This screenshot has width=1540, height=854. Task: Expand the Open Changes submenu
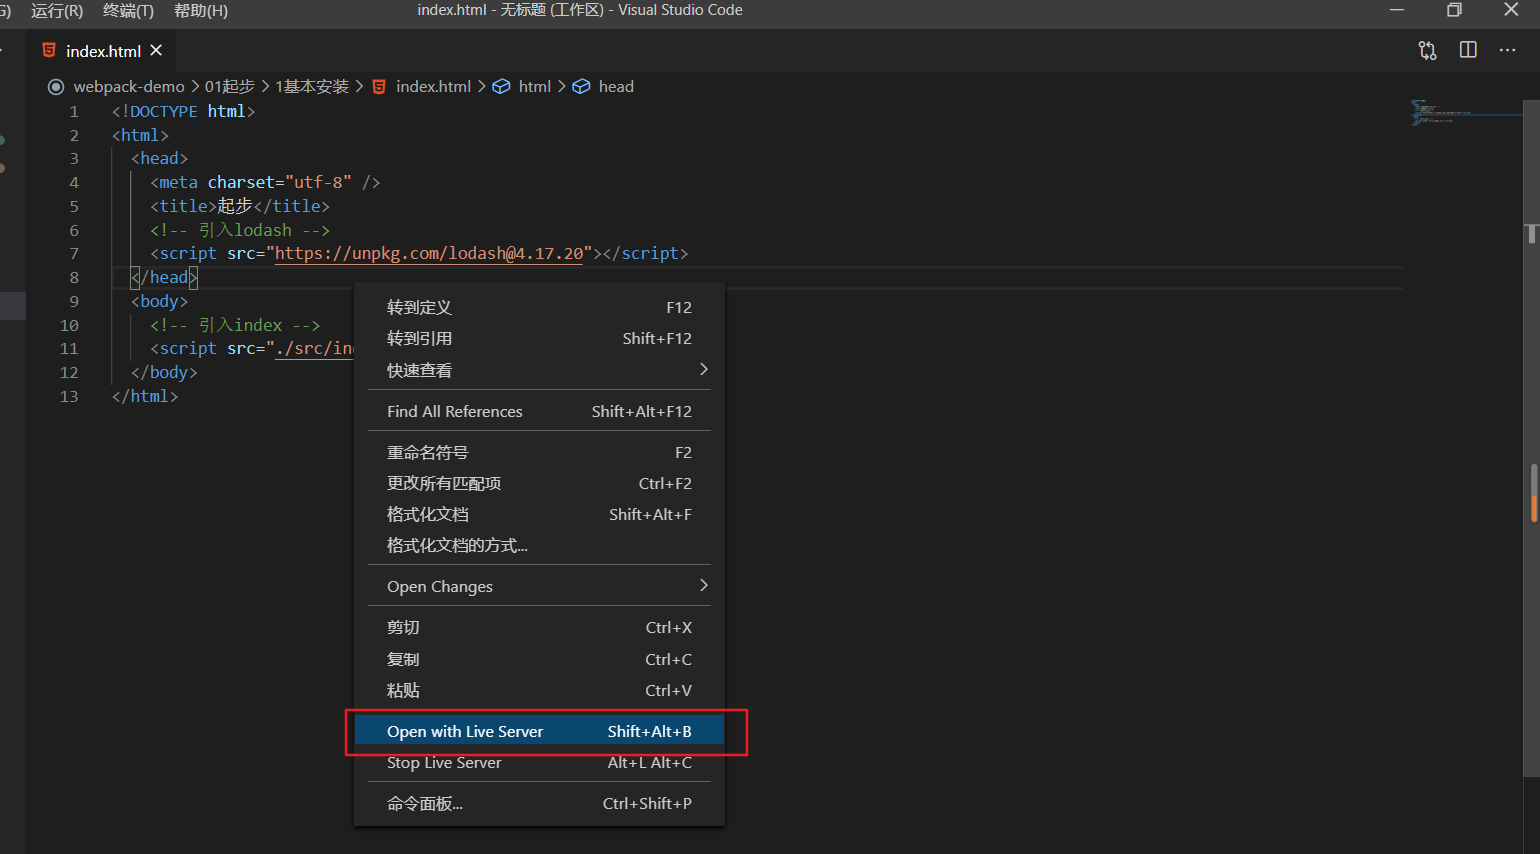coord(540,586)
